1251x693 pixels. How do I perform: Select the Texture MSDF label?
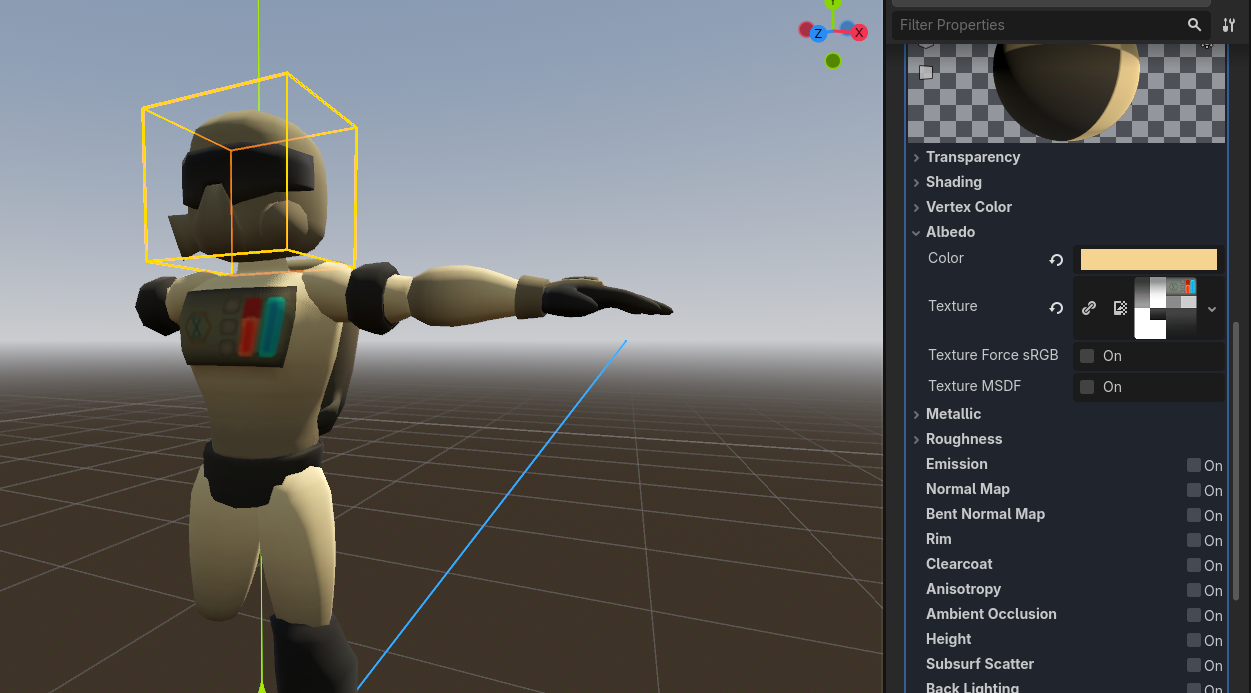[974, 386]
